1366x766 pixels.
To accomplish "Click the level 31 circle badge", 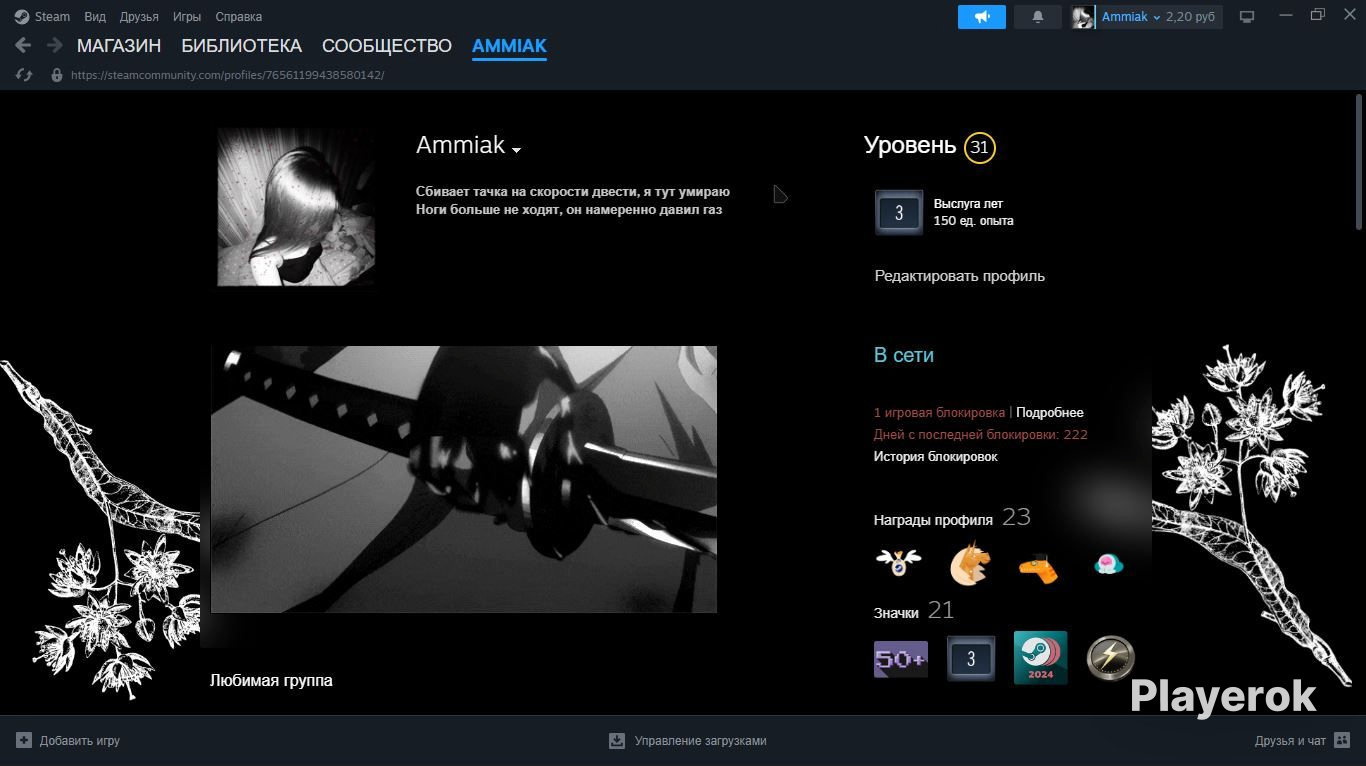I will pyautogui.click(x=980, y=148).
